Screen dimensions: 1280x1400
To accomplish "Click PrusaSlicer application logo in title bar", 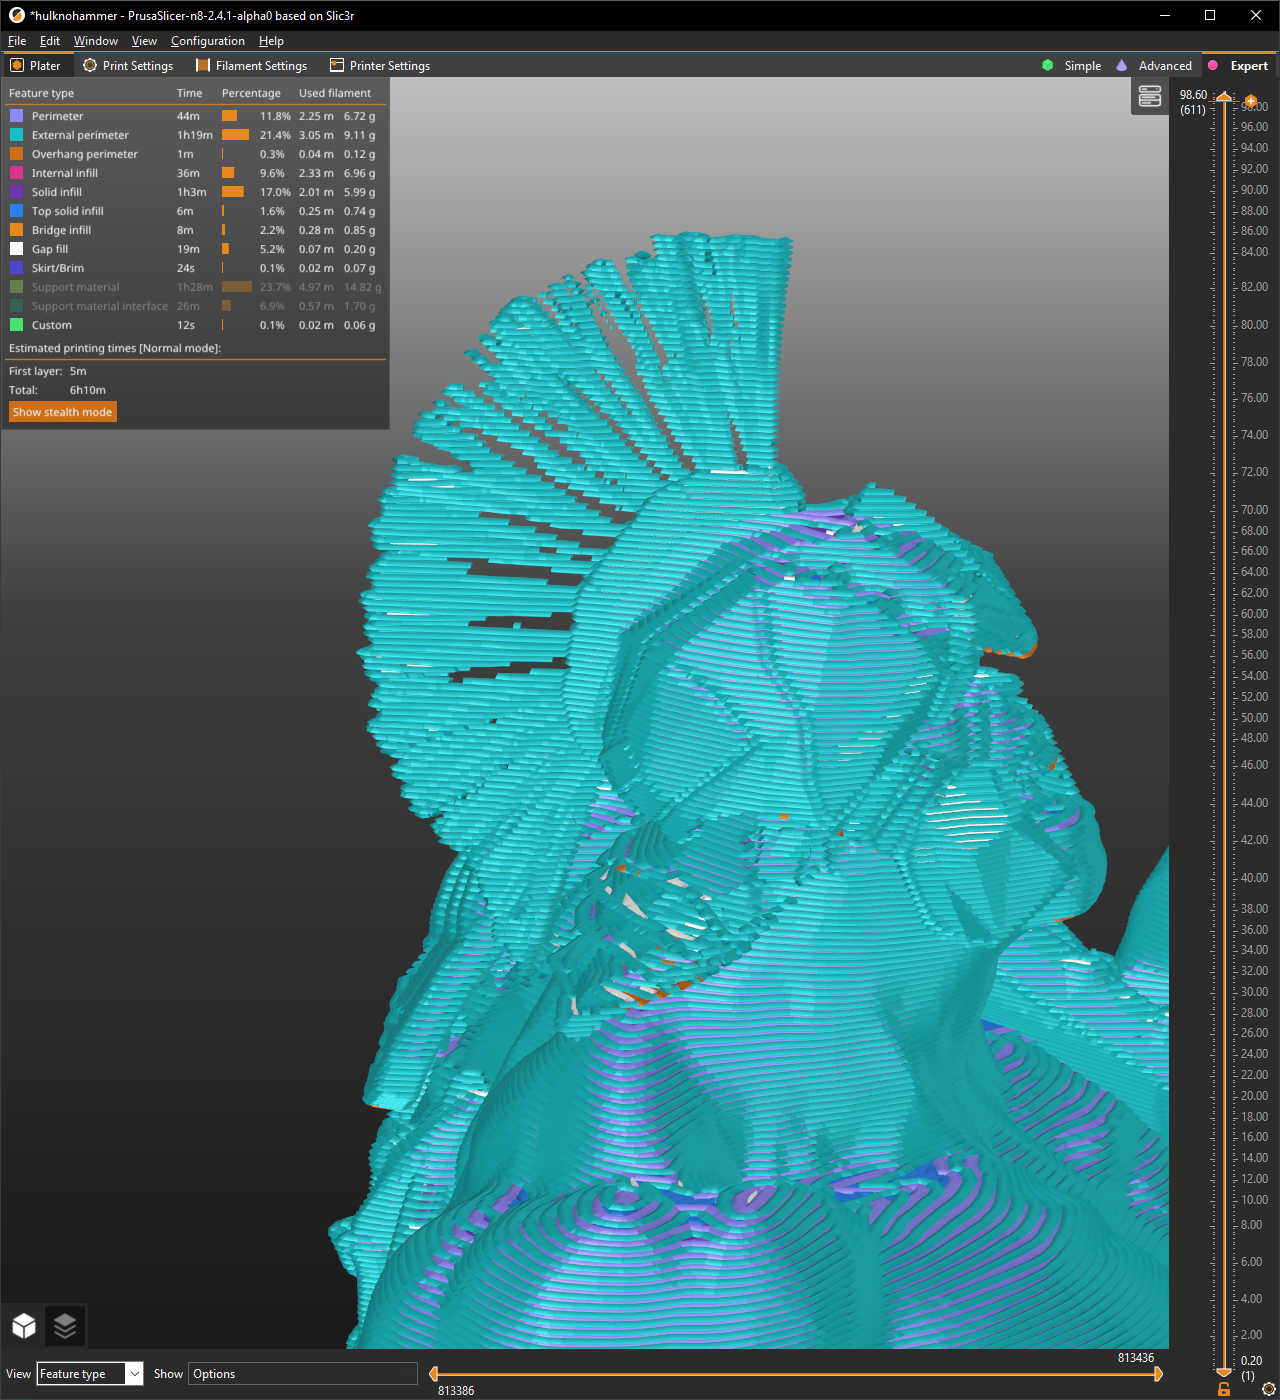I will pyautogui.click(x=16, y=15).
